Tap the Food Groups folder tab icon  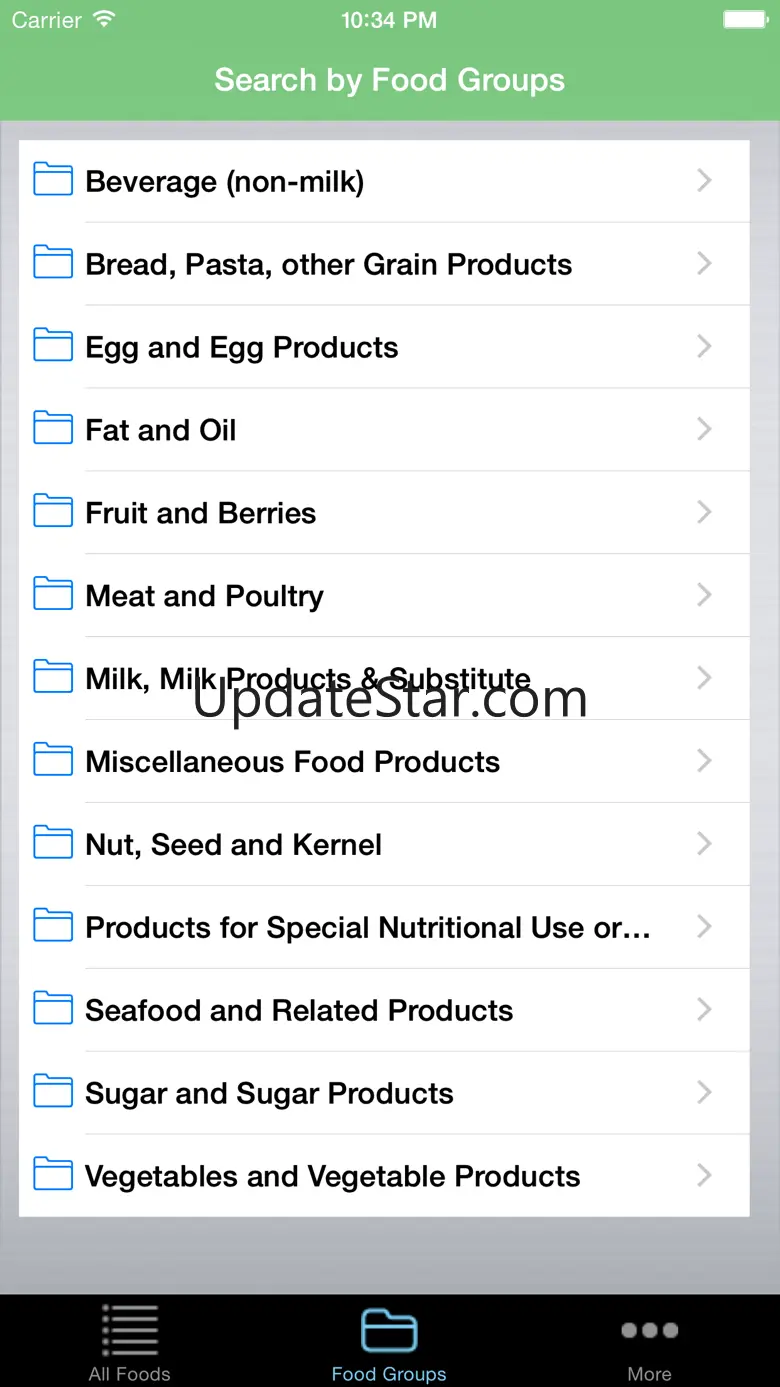(x=389, y=1330)
